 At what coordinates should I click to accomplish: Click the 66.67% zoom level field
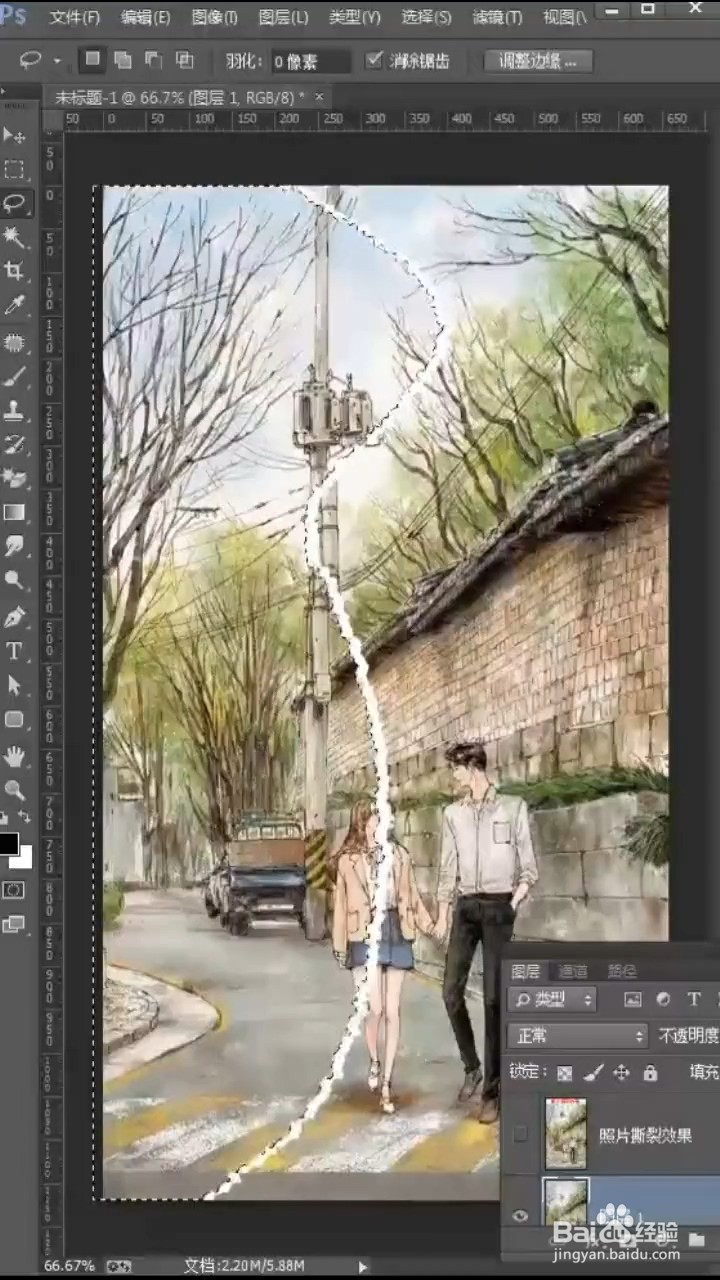70,1266
